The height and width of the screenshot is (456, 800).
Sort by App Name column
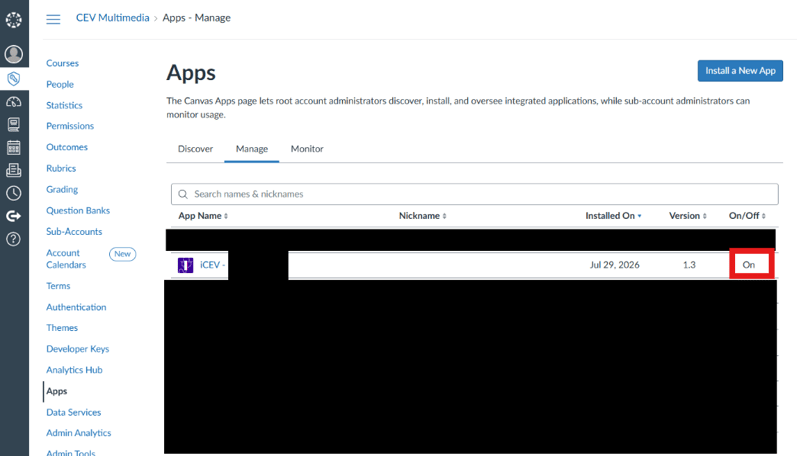click(x=203, y=216)
